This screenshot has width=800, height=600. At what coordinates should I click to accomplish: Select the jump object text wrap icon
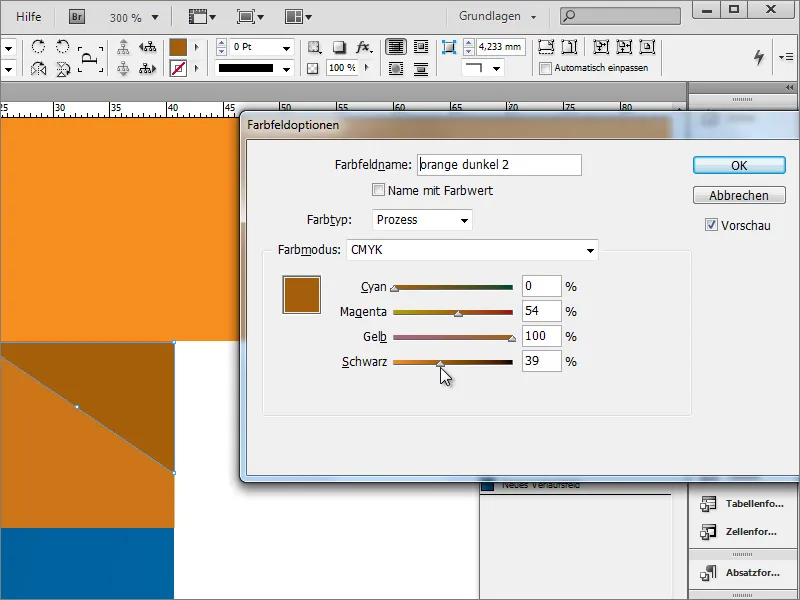[421, 68]
